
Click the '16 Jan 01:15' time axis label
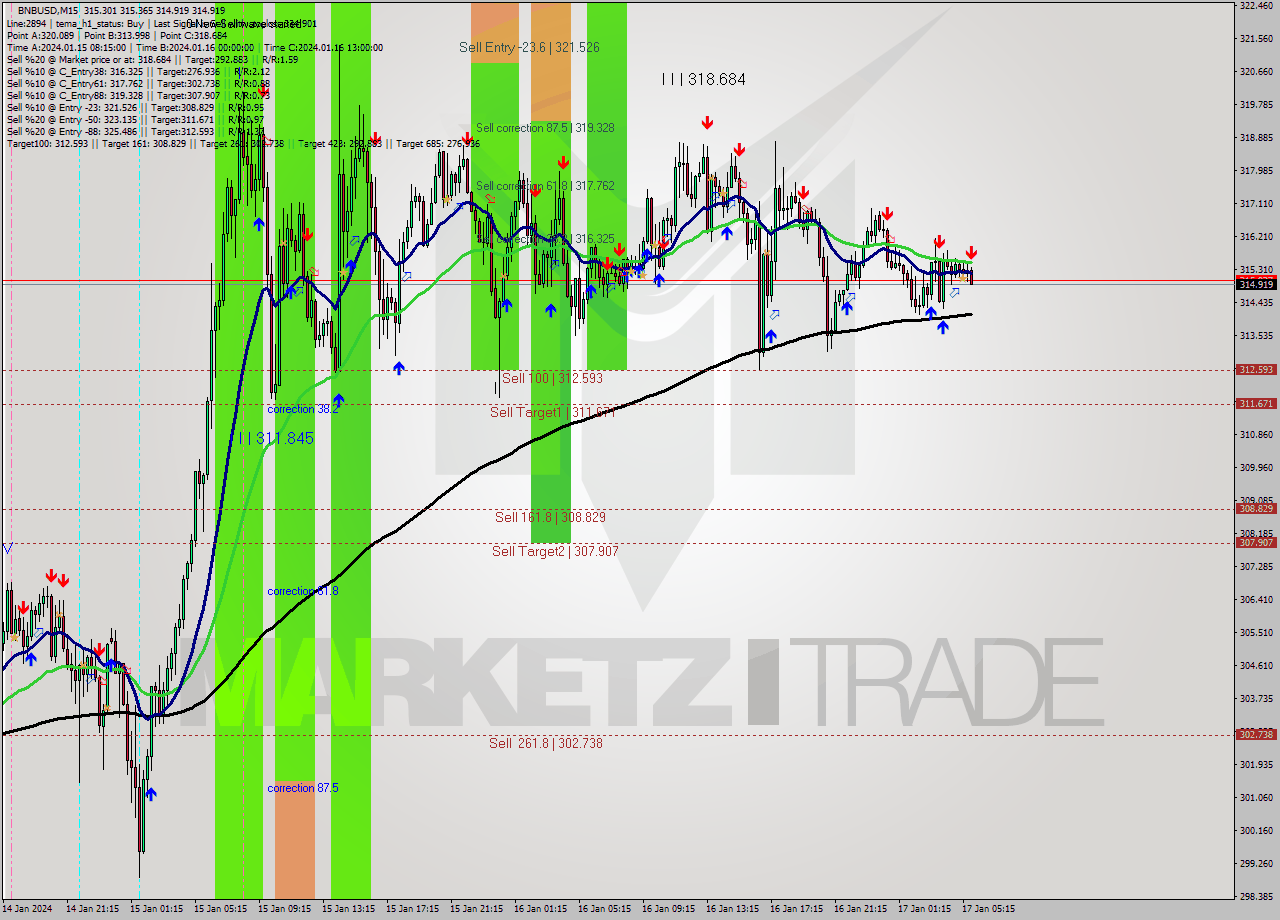click(x=540, y=910)
